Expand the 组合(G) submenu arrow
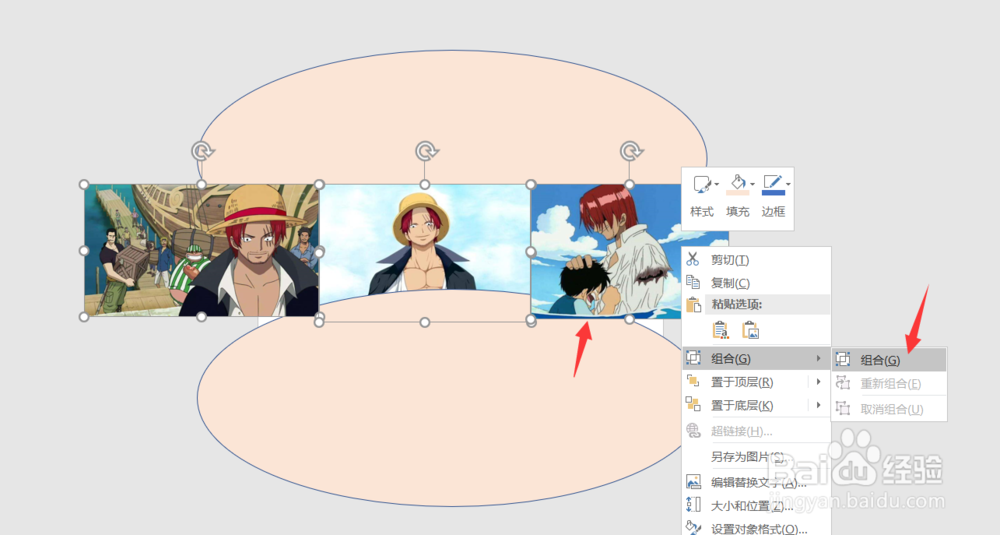The width and height of the screenshot is (1000, 535). (818, 358)
